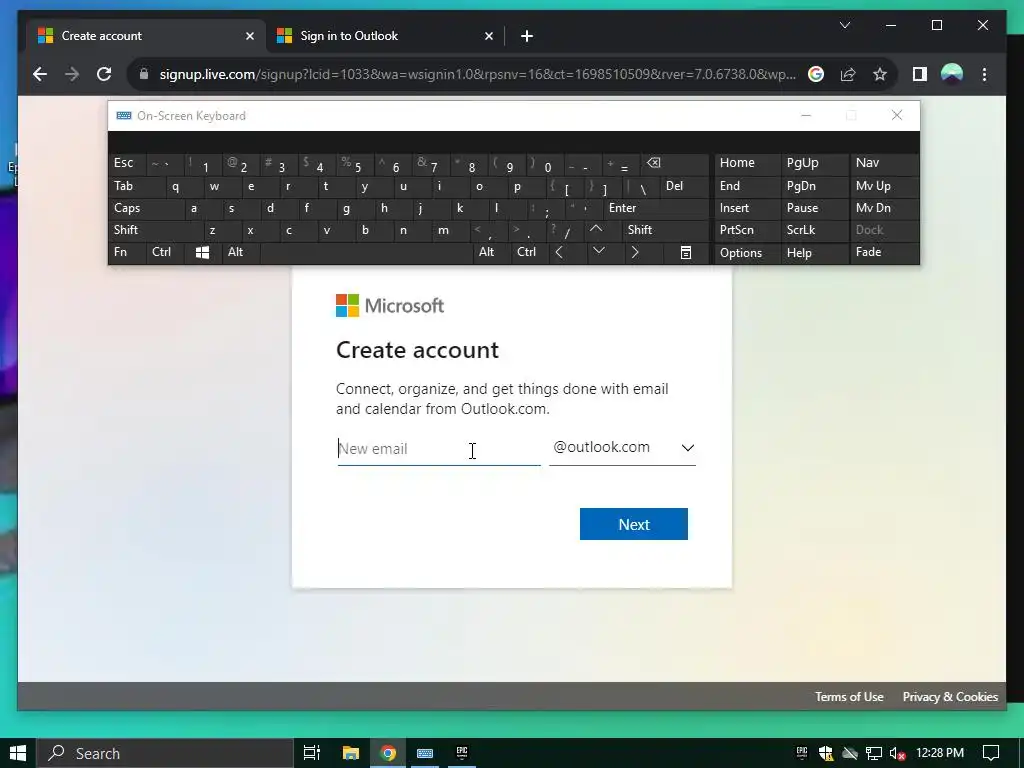1024x768 pixels.
Task: Click the Nav key on On-Screen Keyboard
Action: click(884, 163)
